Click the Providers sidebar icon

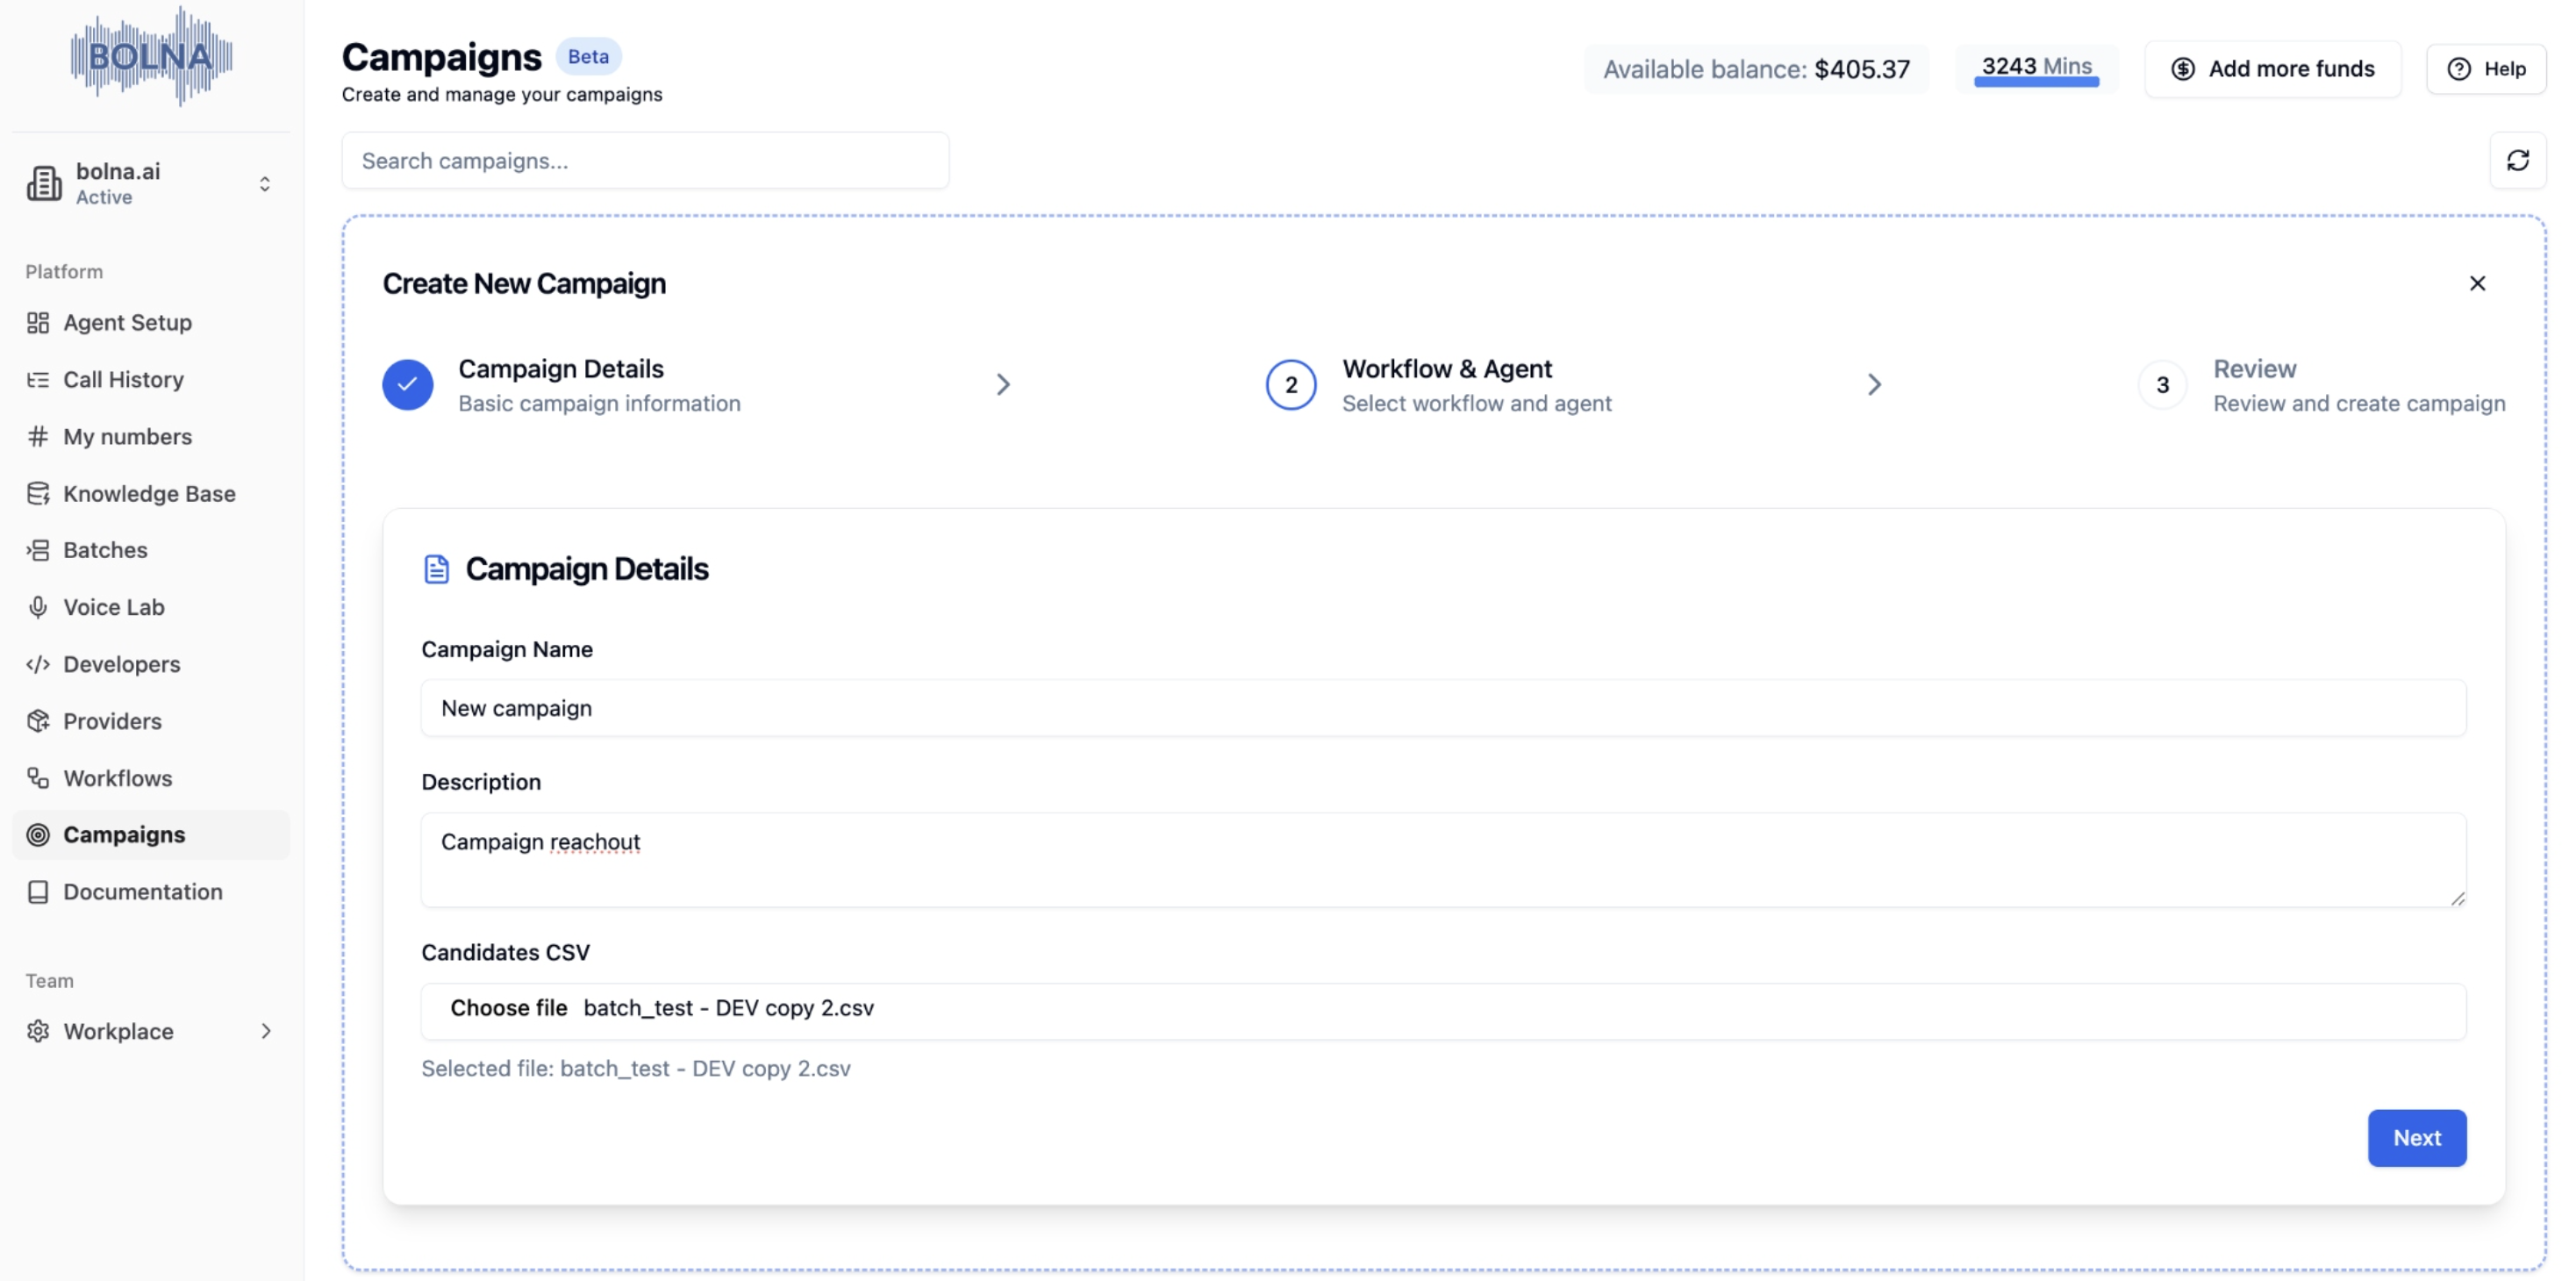(x=38, y=721)
